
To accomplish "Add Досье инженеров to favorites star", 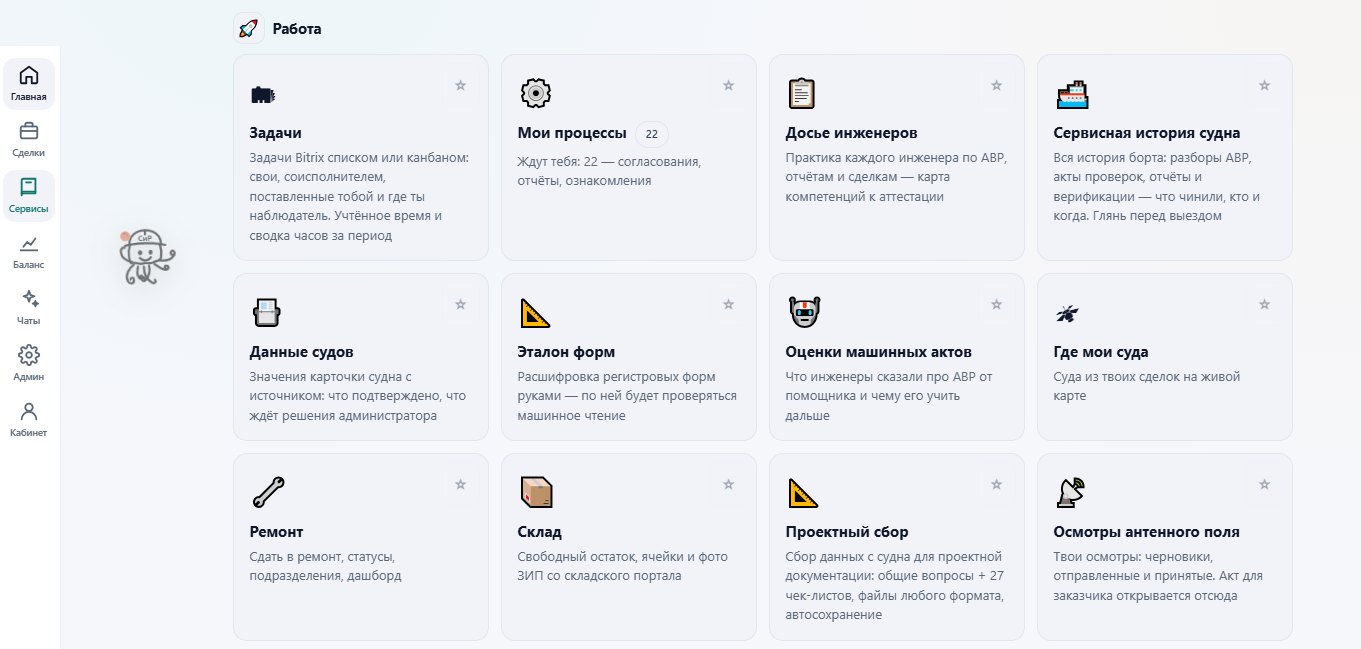I will click(996, 86).
